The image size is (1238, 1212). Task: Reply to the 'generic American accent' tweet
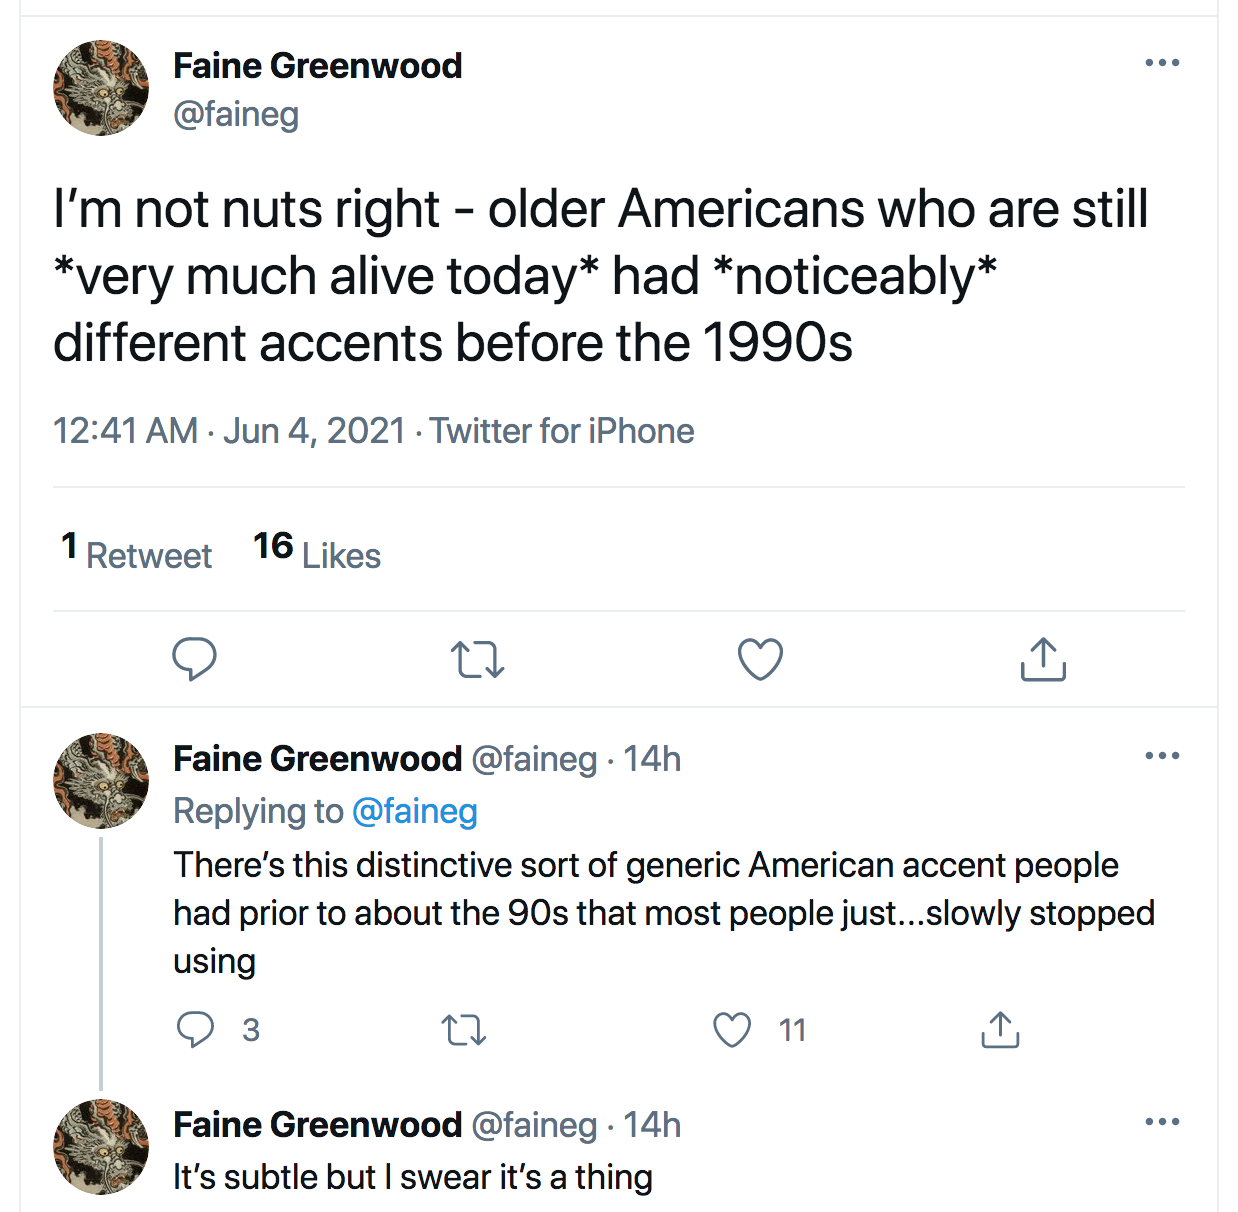pyautogui.click(x=195, y=1029)
